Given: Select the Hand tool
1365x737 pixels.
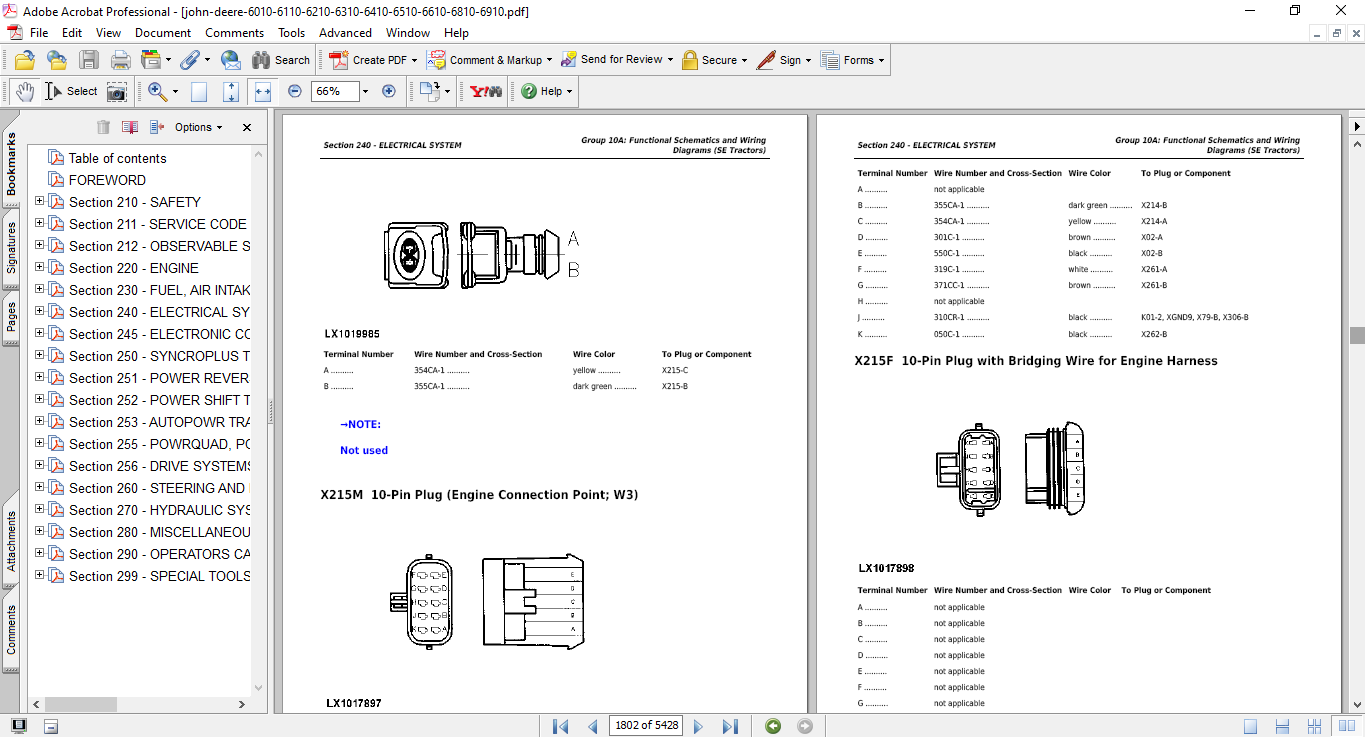Looking at the screenshot, I should [x=24, y=91].
